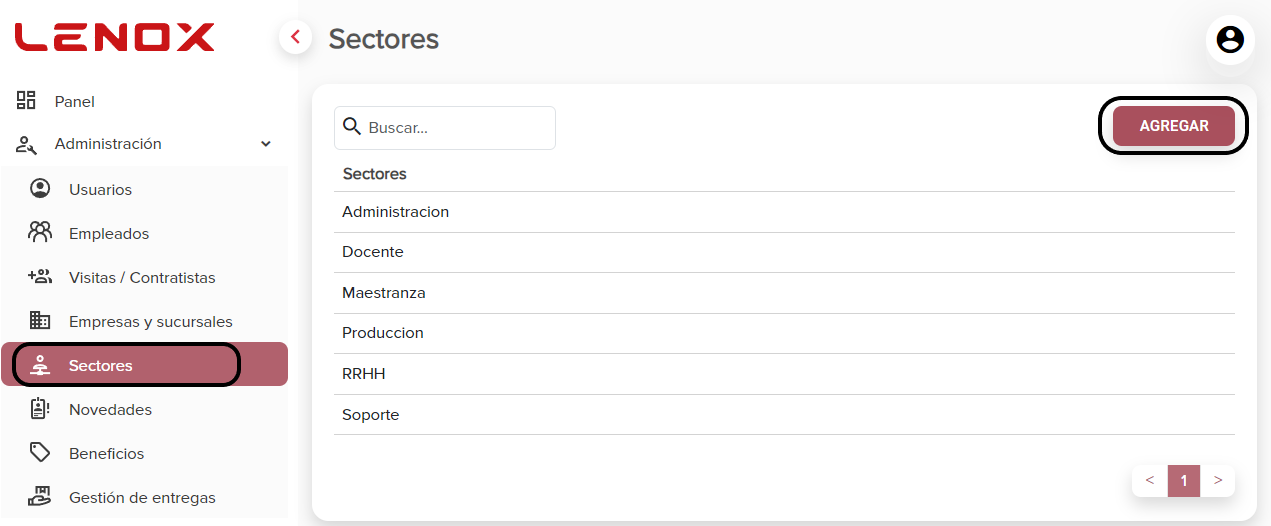Select the Maestranza sector row
The width and height of the screenshot is (1271, 526).
[x=784, y=293]
